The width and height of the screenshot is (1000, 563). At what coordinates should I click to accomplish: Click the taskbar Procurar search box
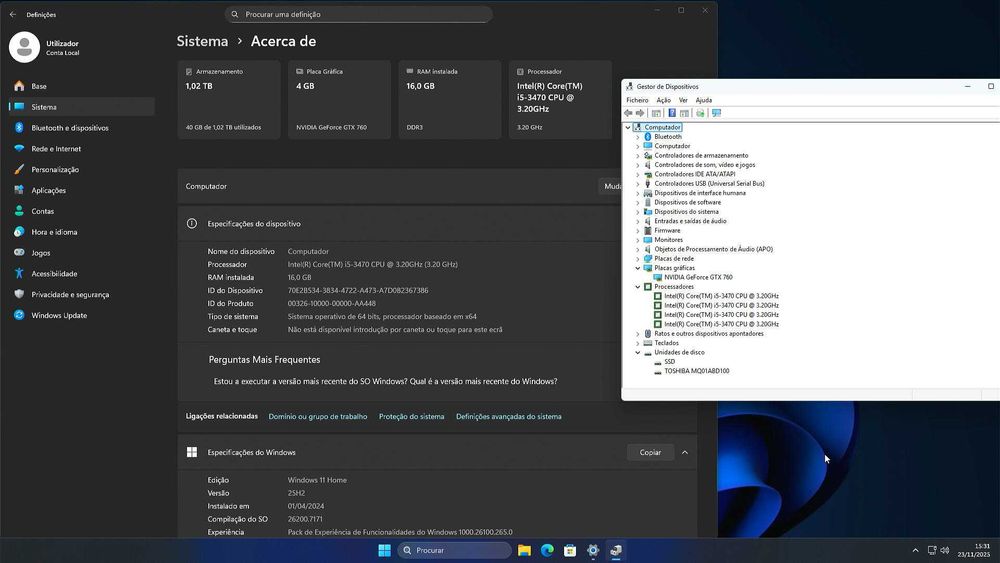click(454, 550)
